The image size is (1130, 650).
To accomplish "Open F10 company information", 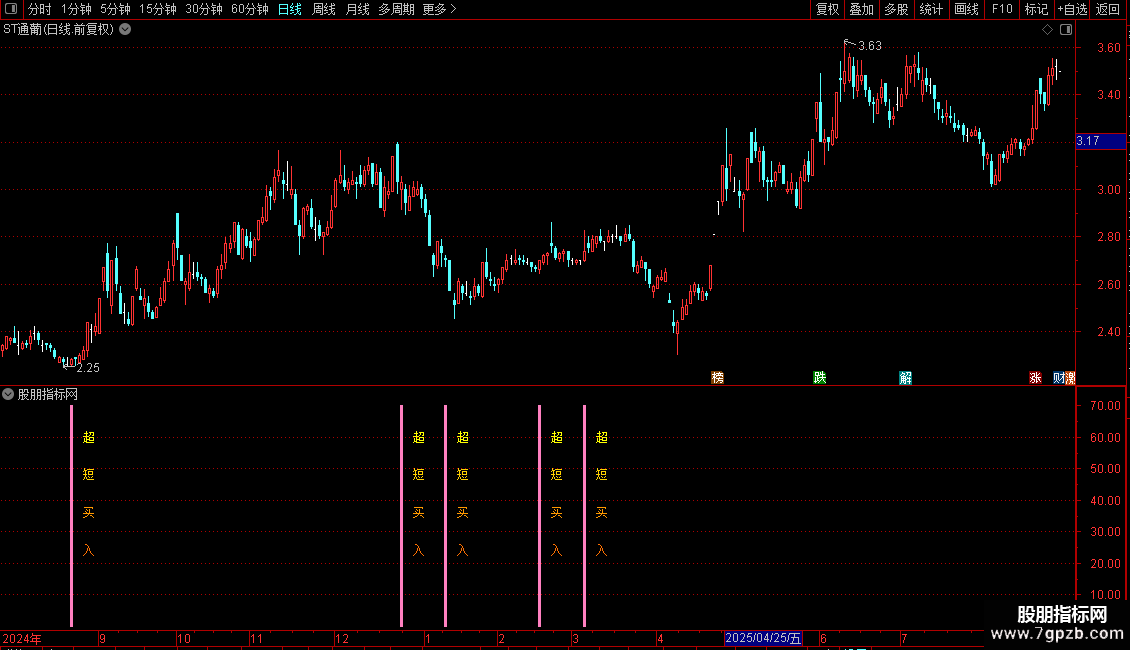I will [1002, 9].
